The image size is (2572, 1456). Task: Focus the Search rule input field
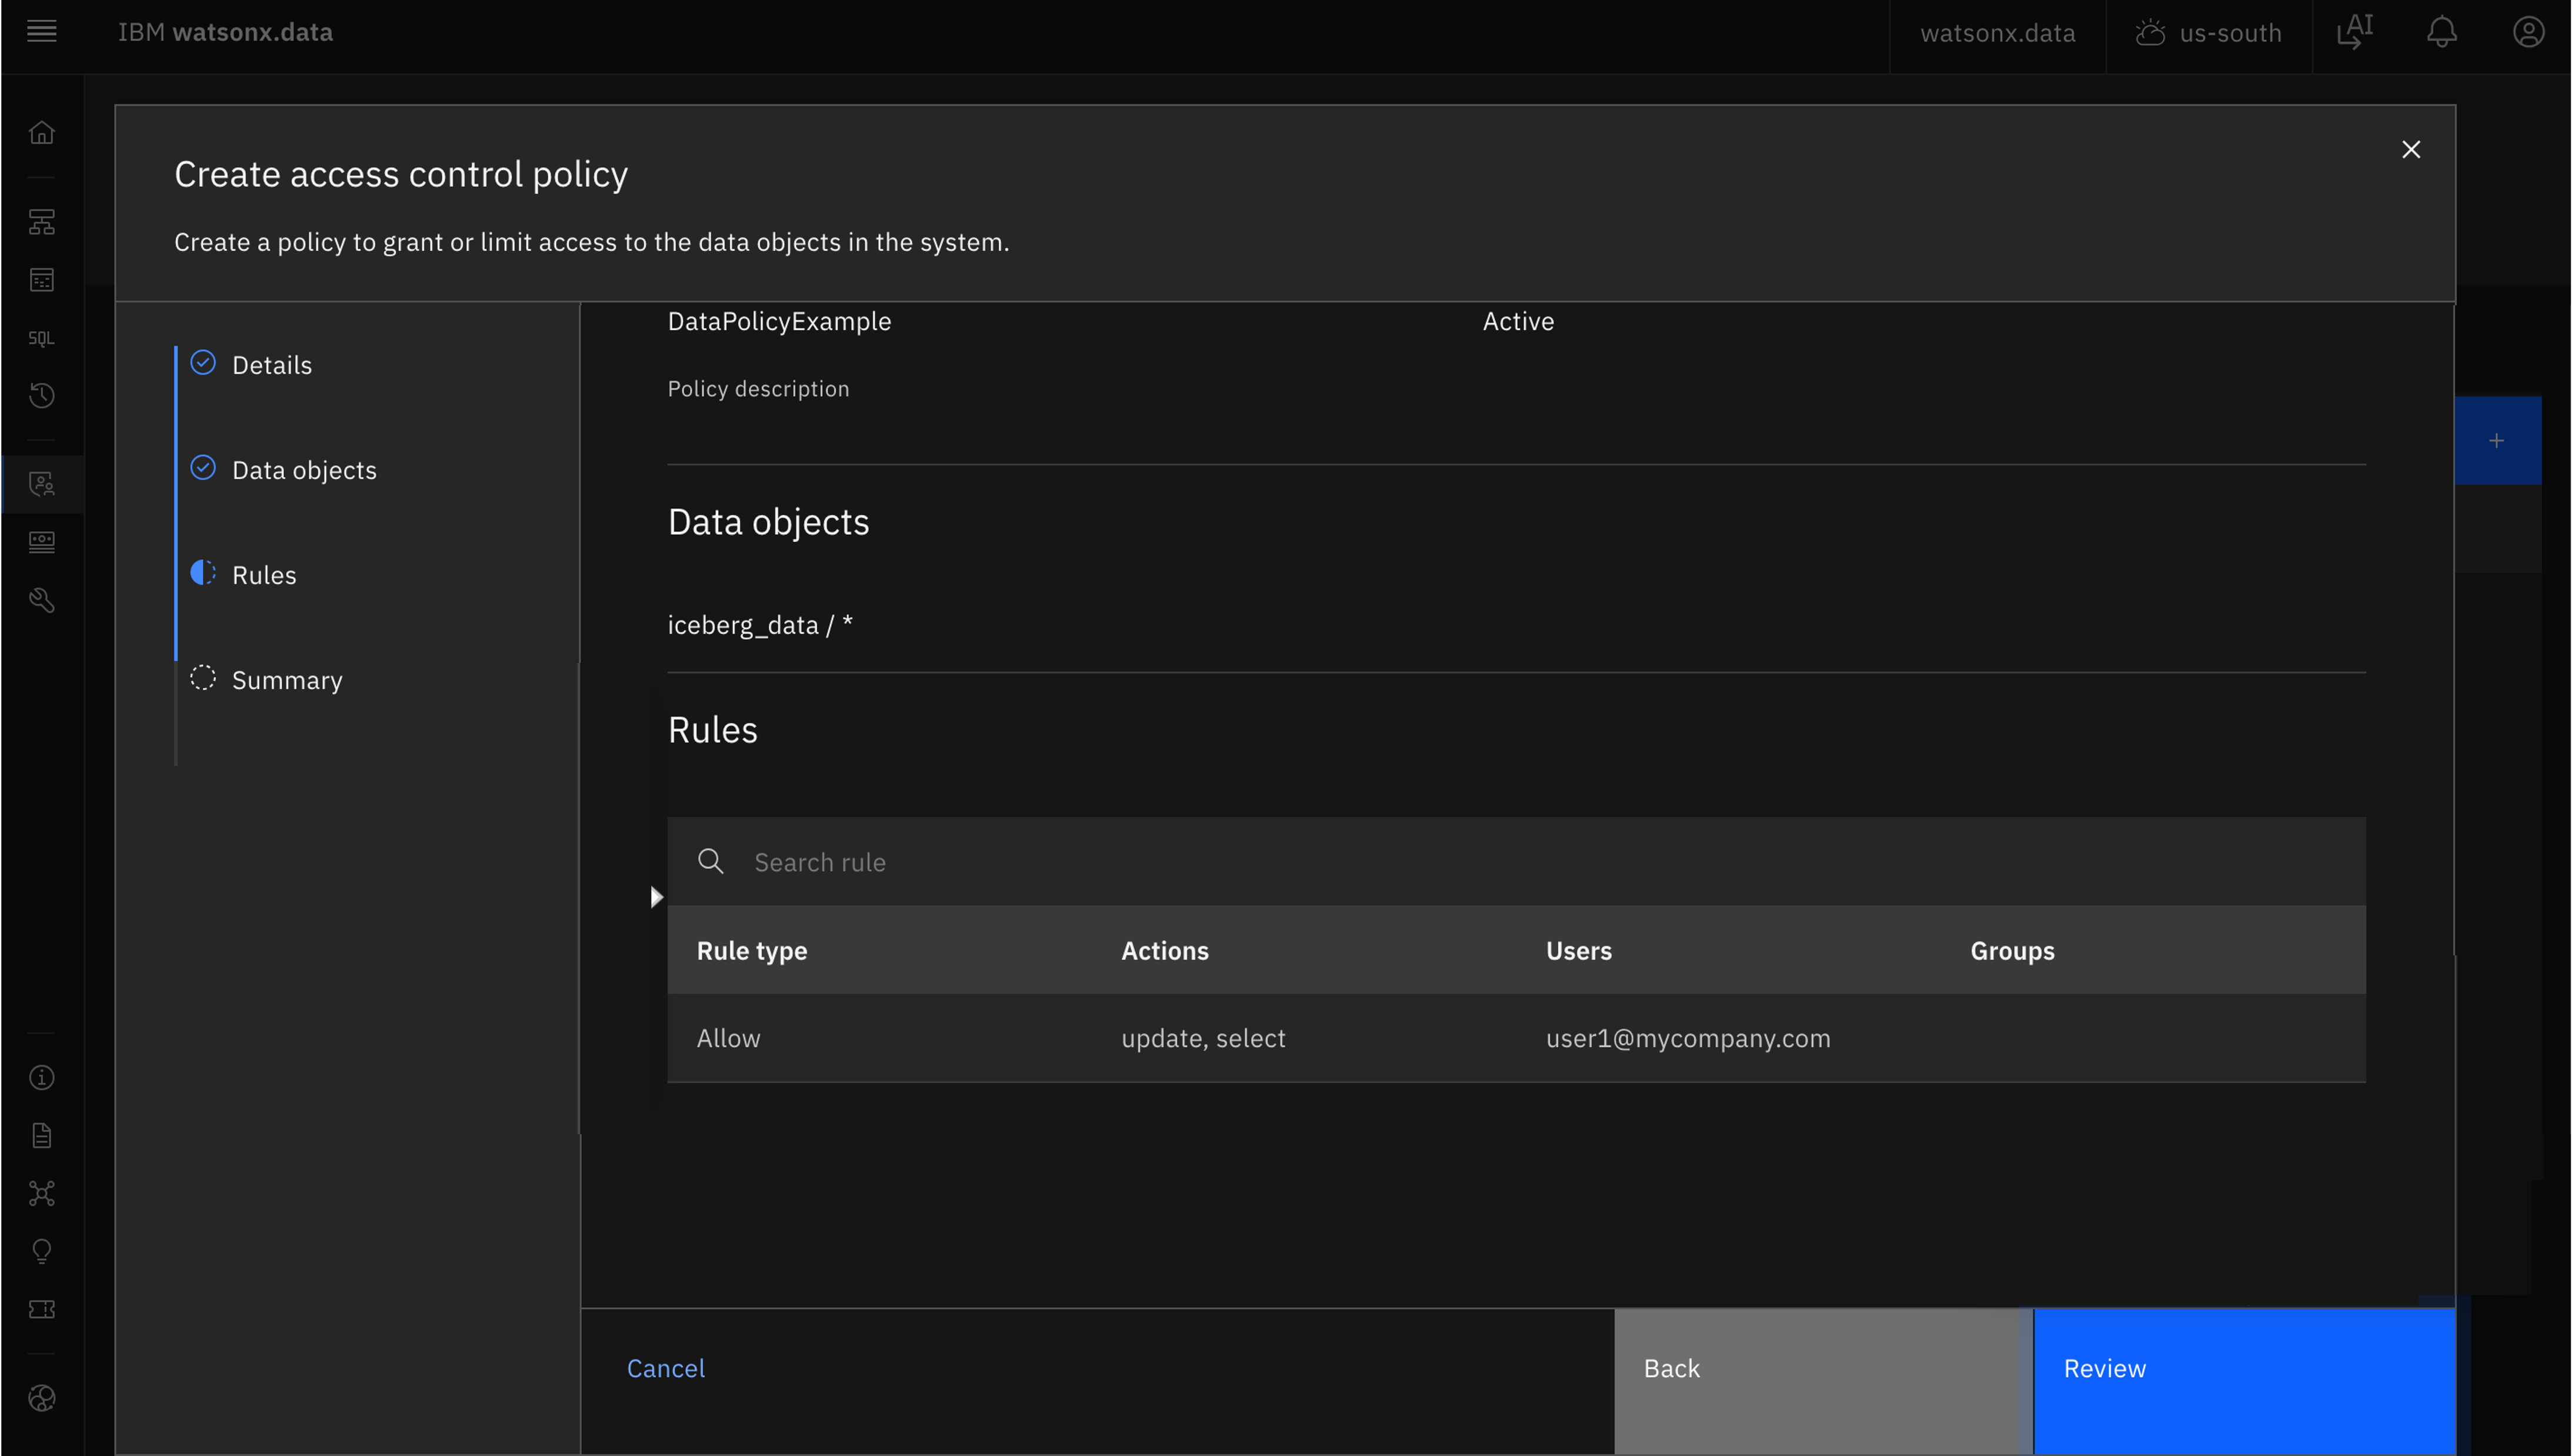pos(1516,861)
